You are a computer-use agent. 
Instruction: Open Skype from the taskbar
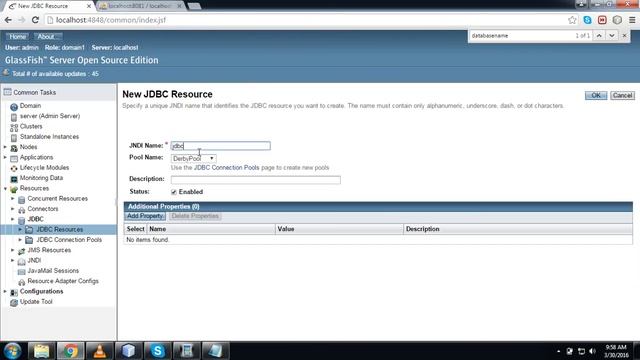(158, 351)
